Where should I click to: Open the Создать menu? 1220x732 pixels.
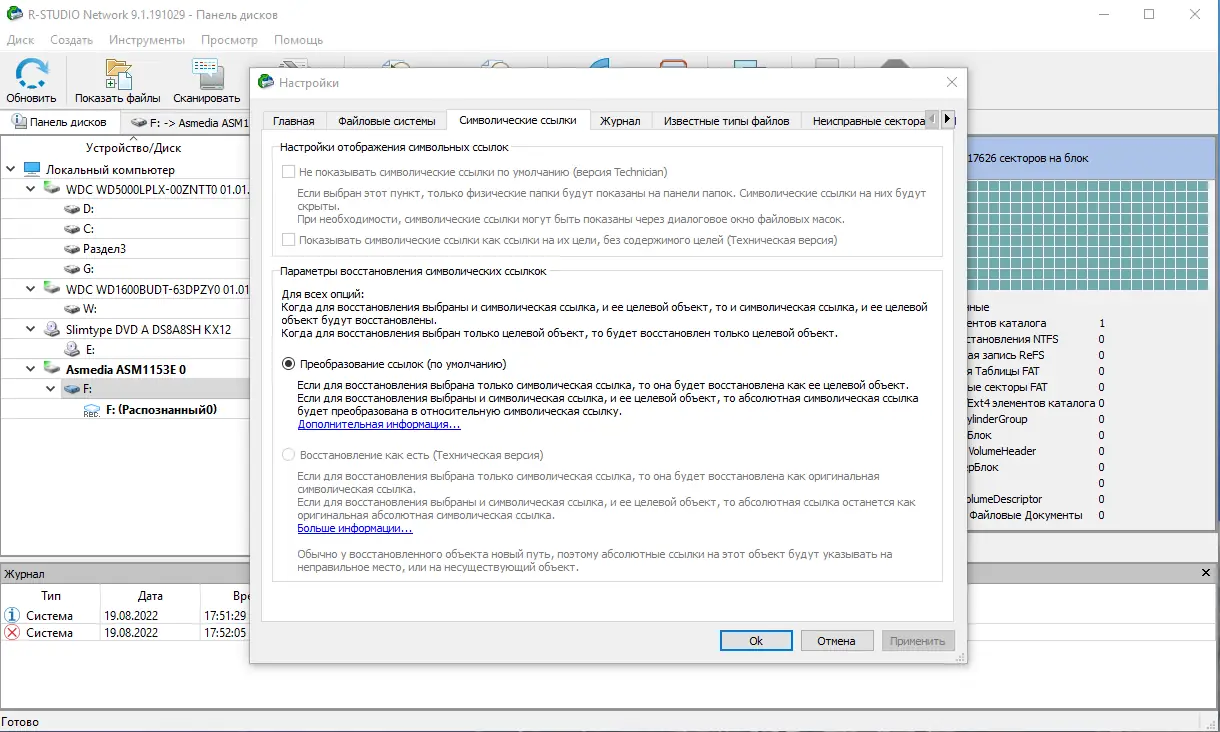(x=71, y=40)
